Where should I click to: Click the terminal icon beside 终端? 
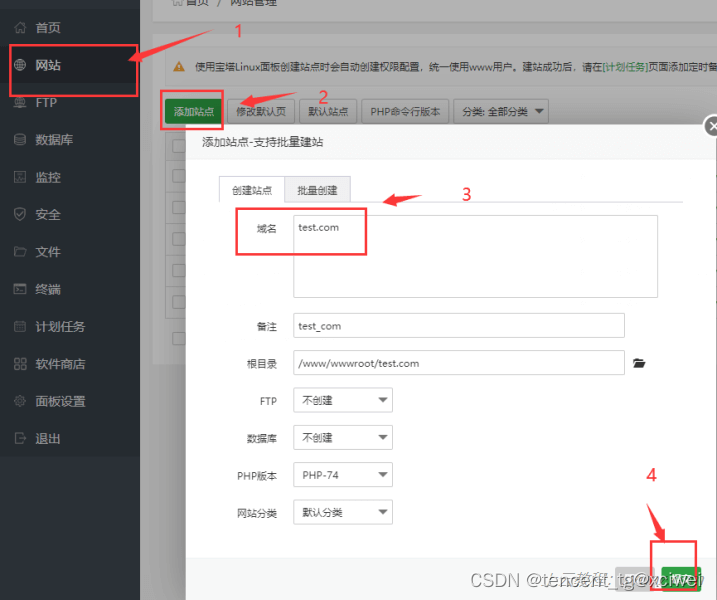[20, 289]
